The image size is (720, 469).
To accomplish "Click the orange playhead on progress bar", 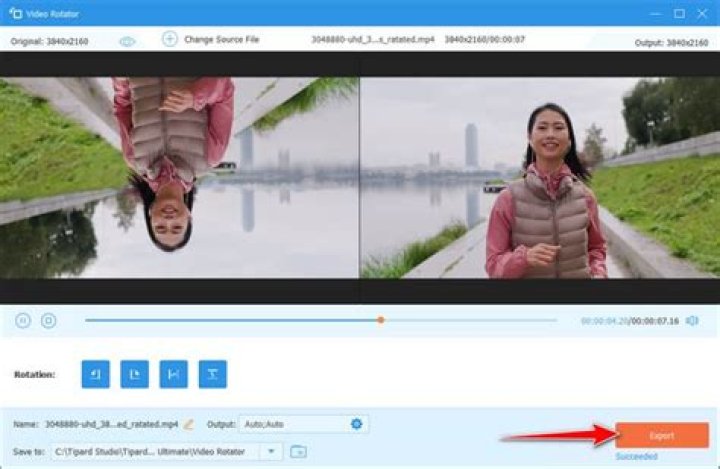I will [381, 320].
